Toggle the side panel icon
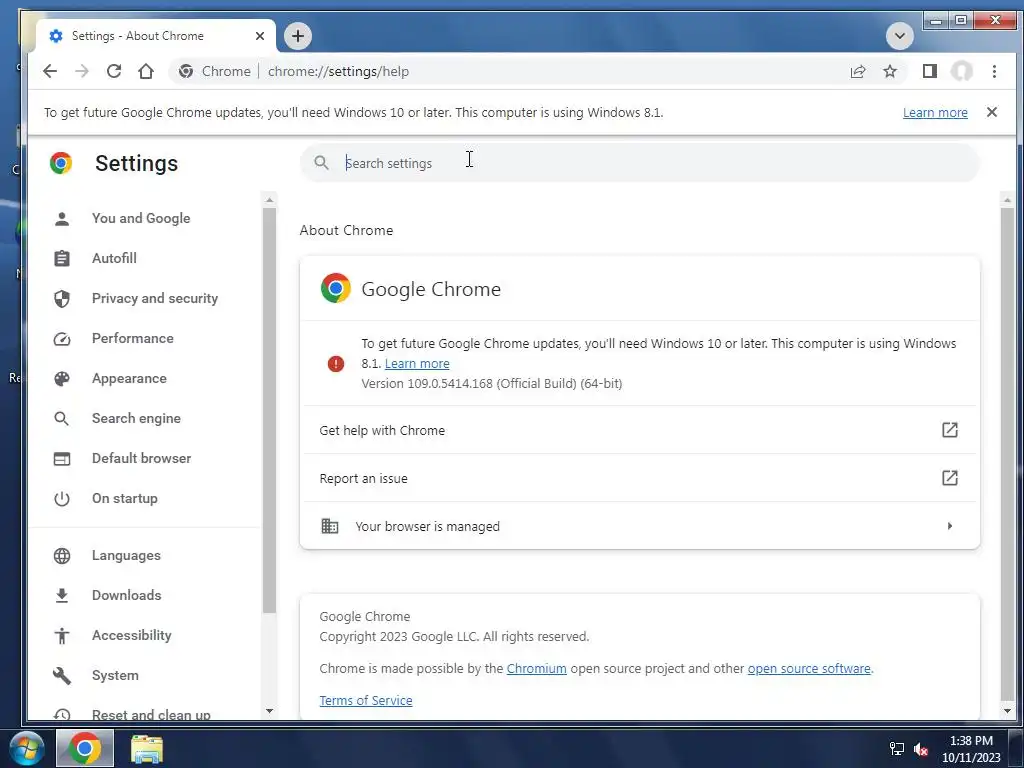1024x768 pixels. (x=929, y=71)
